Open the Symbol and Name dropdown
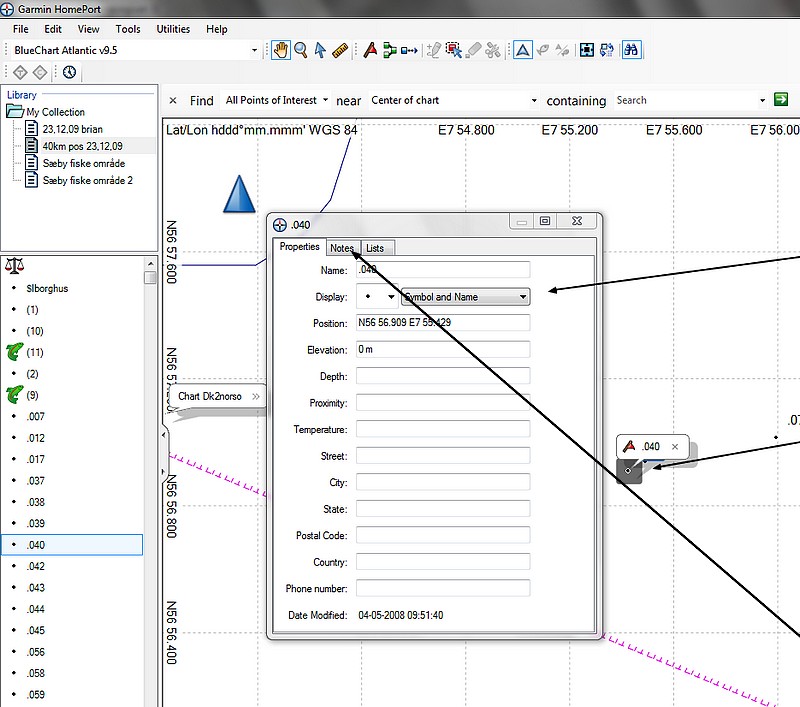 point(465,297)
